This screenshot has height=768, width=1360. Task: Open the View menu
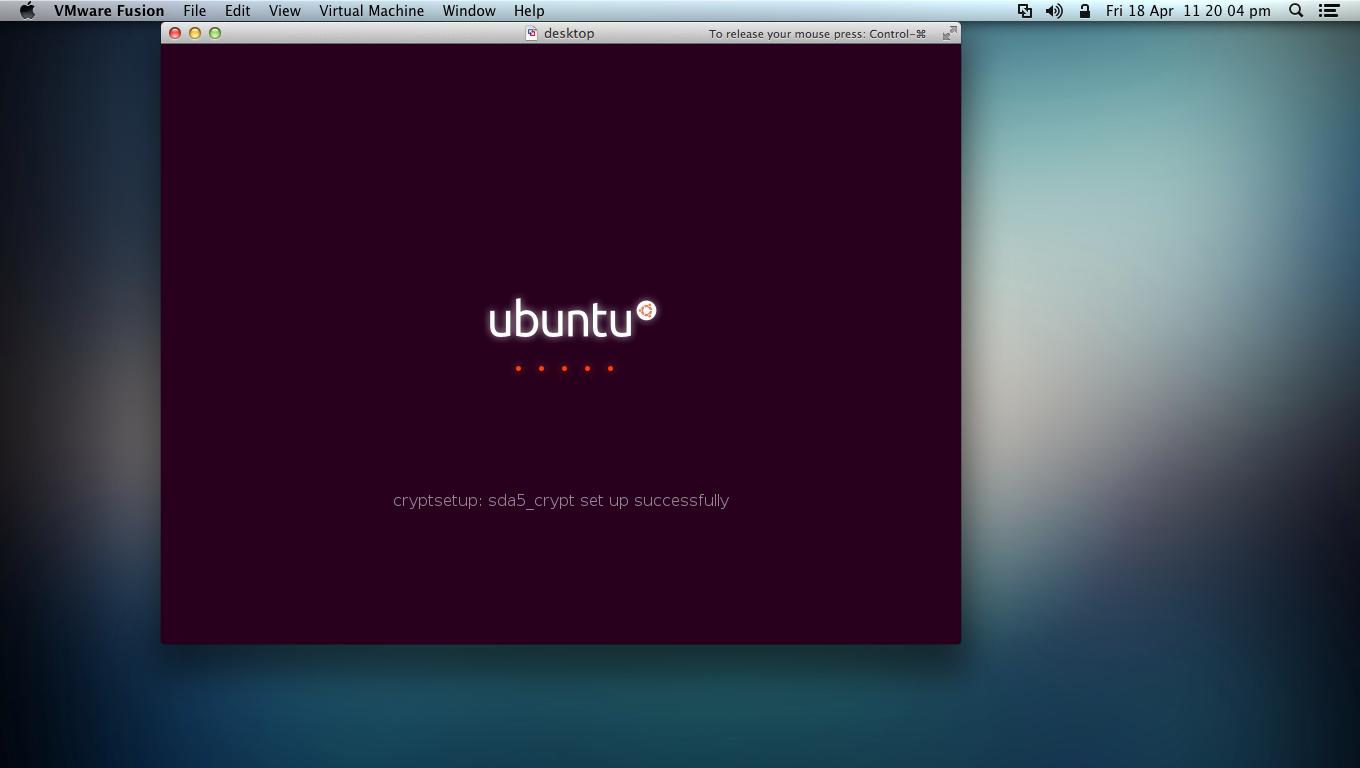pyautogui.click(x=285, y=11)
